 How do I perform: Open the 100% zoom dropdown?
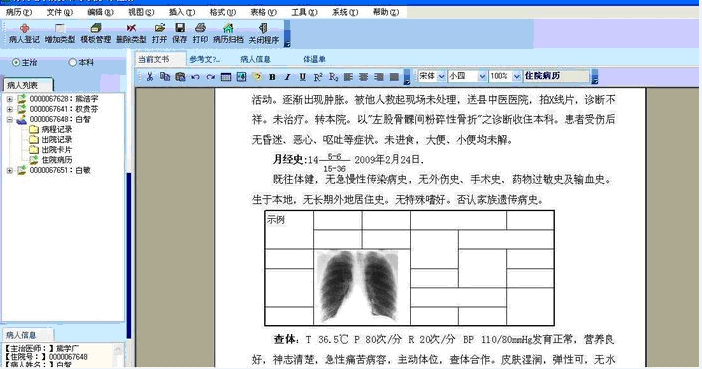click(517, 76)
